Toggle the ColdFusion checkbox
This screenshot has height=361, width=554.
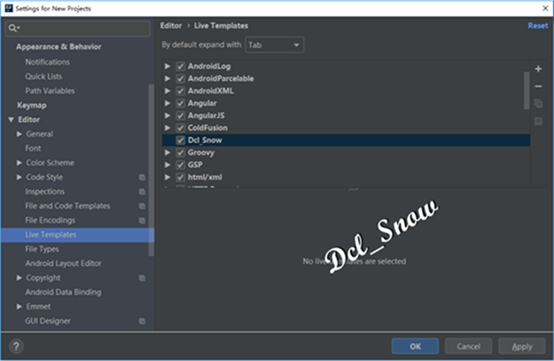coord(181,128)
